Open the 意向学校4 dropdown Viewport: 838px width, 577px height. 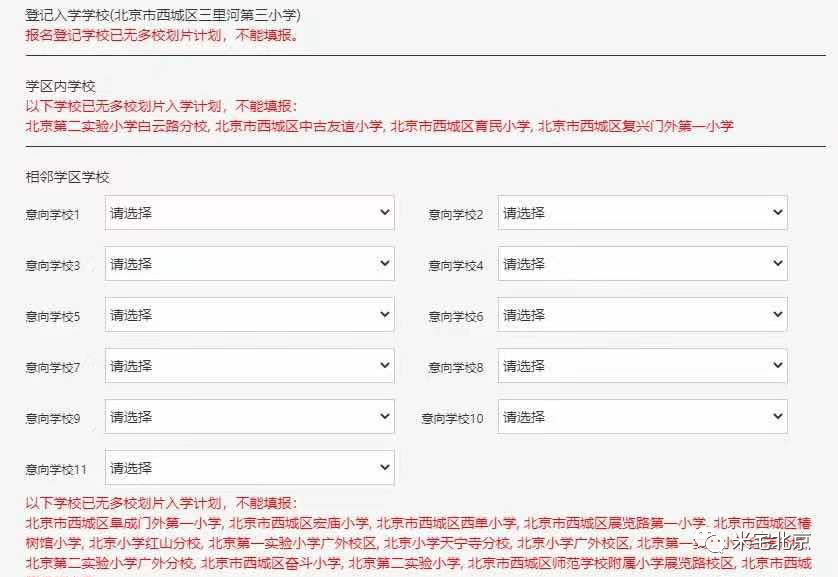(642, 263)
